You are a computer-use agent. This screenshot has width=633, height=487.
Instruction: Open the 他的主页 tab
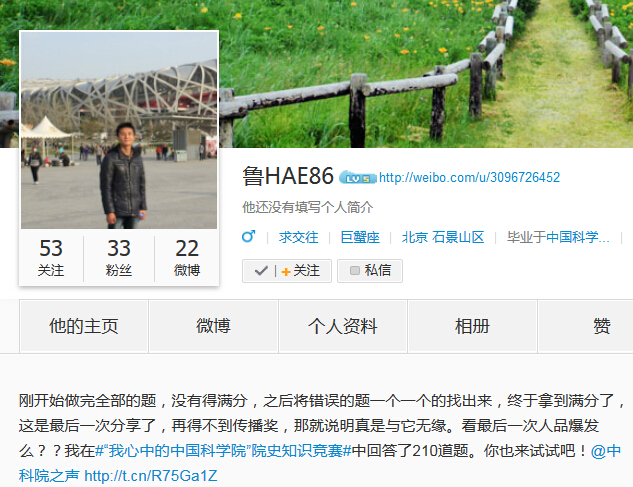click(x=84, y=326)
